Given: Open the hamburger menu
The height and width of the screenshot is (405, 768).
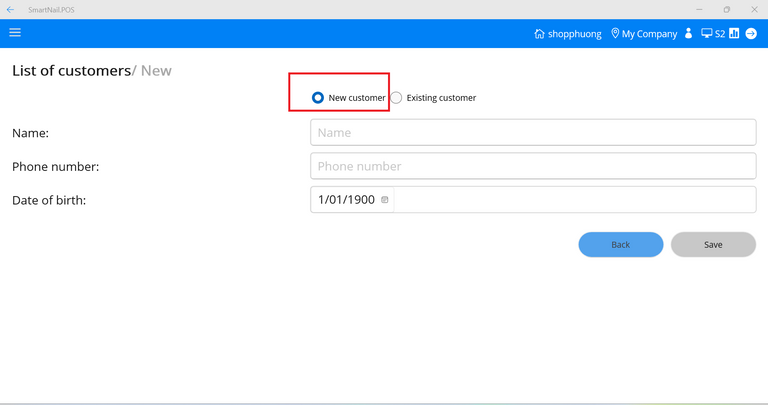Looking at the screenshot, I should (15, 33).
